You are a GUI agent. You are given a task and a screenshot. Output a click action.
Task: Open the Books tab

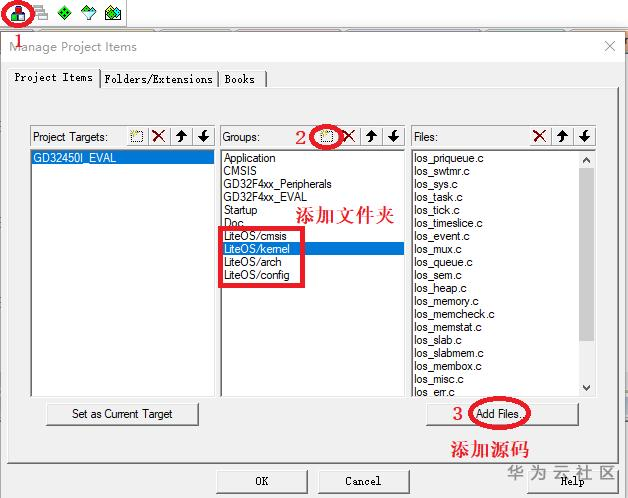pyautogui.click(x=242, y=79)
